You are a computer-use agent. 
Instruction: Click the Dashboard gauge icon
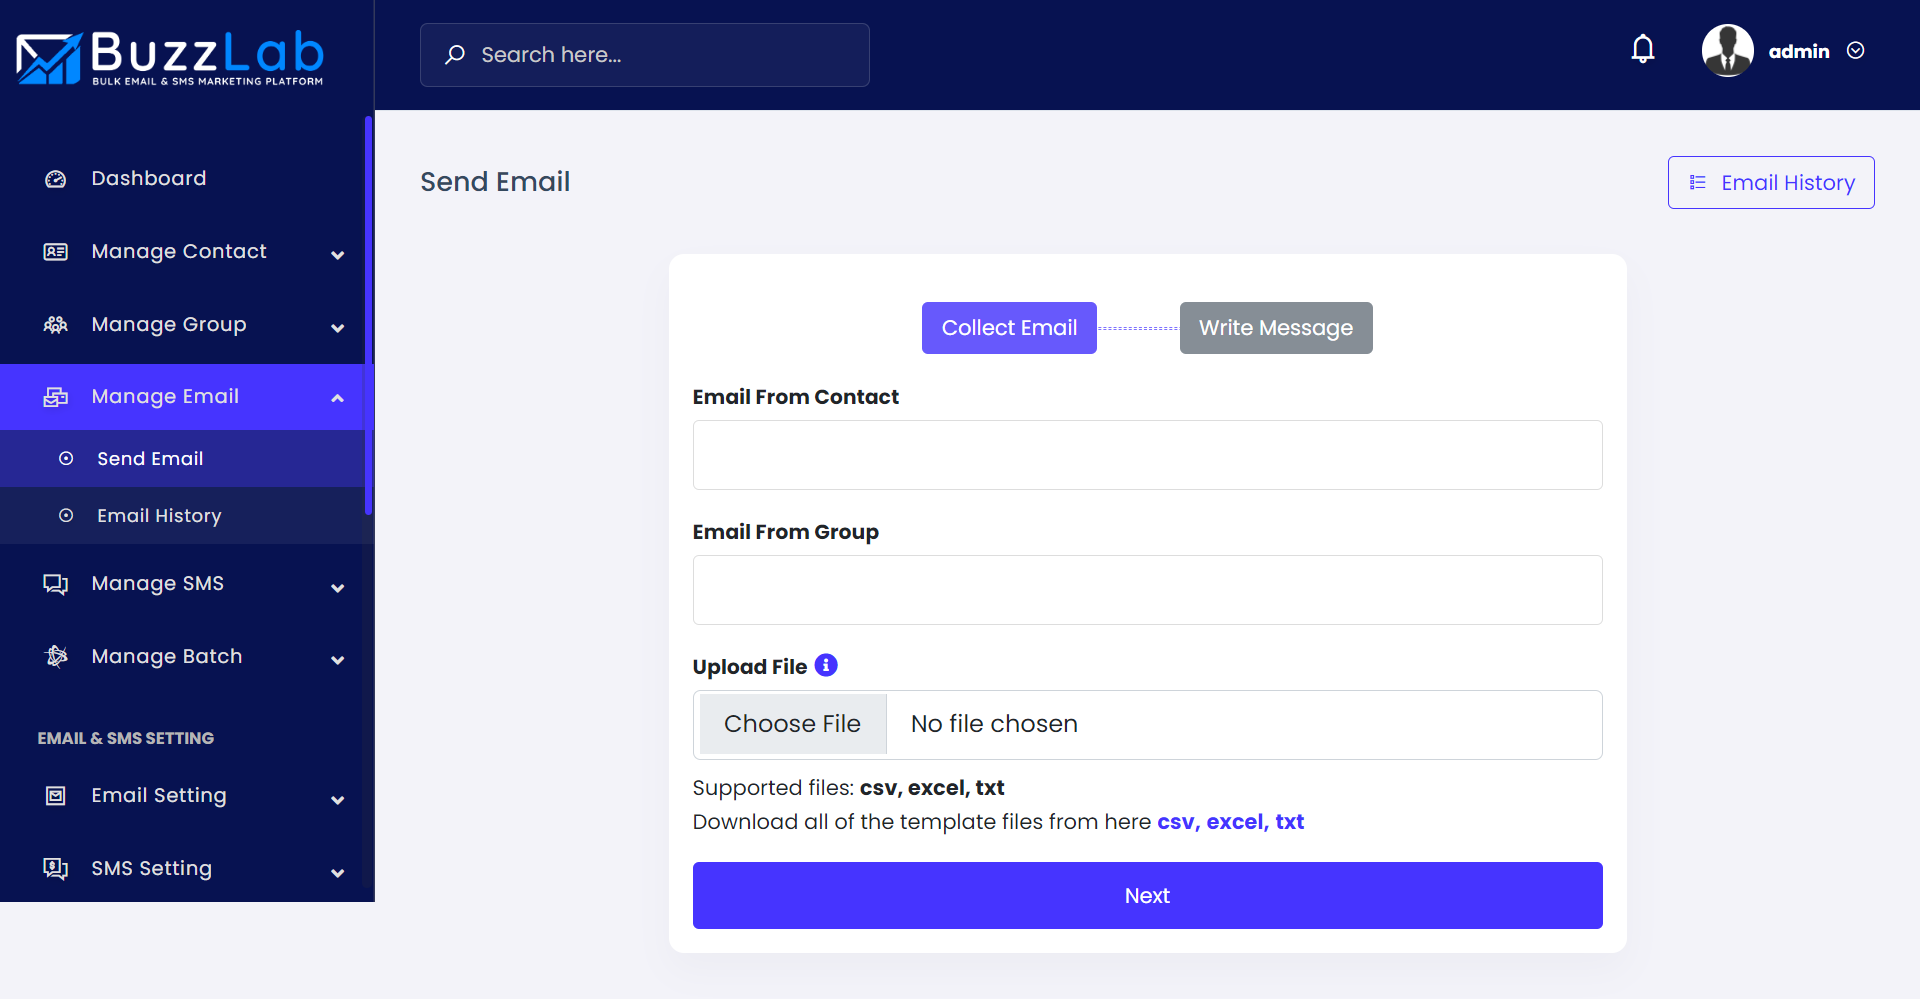pos(56,179)
